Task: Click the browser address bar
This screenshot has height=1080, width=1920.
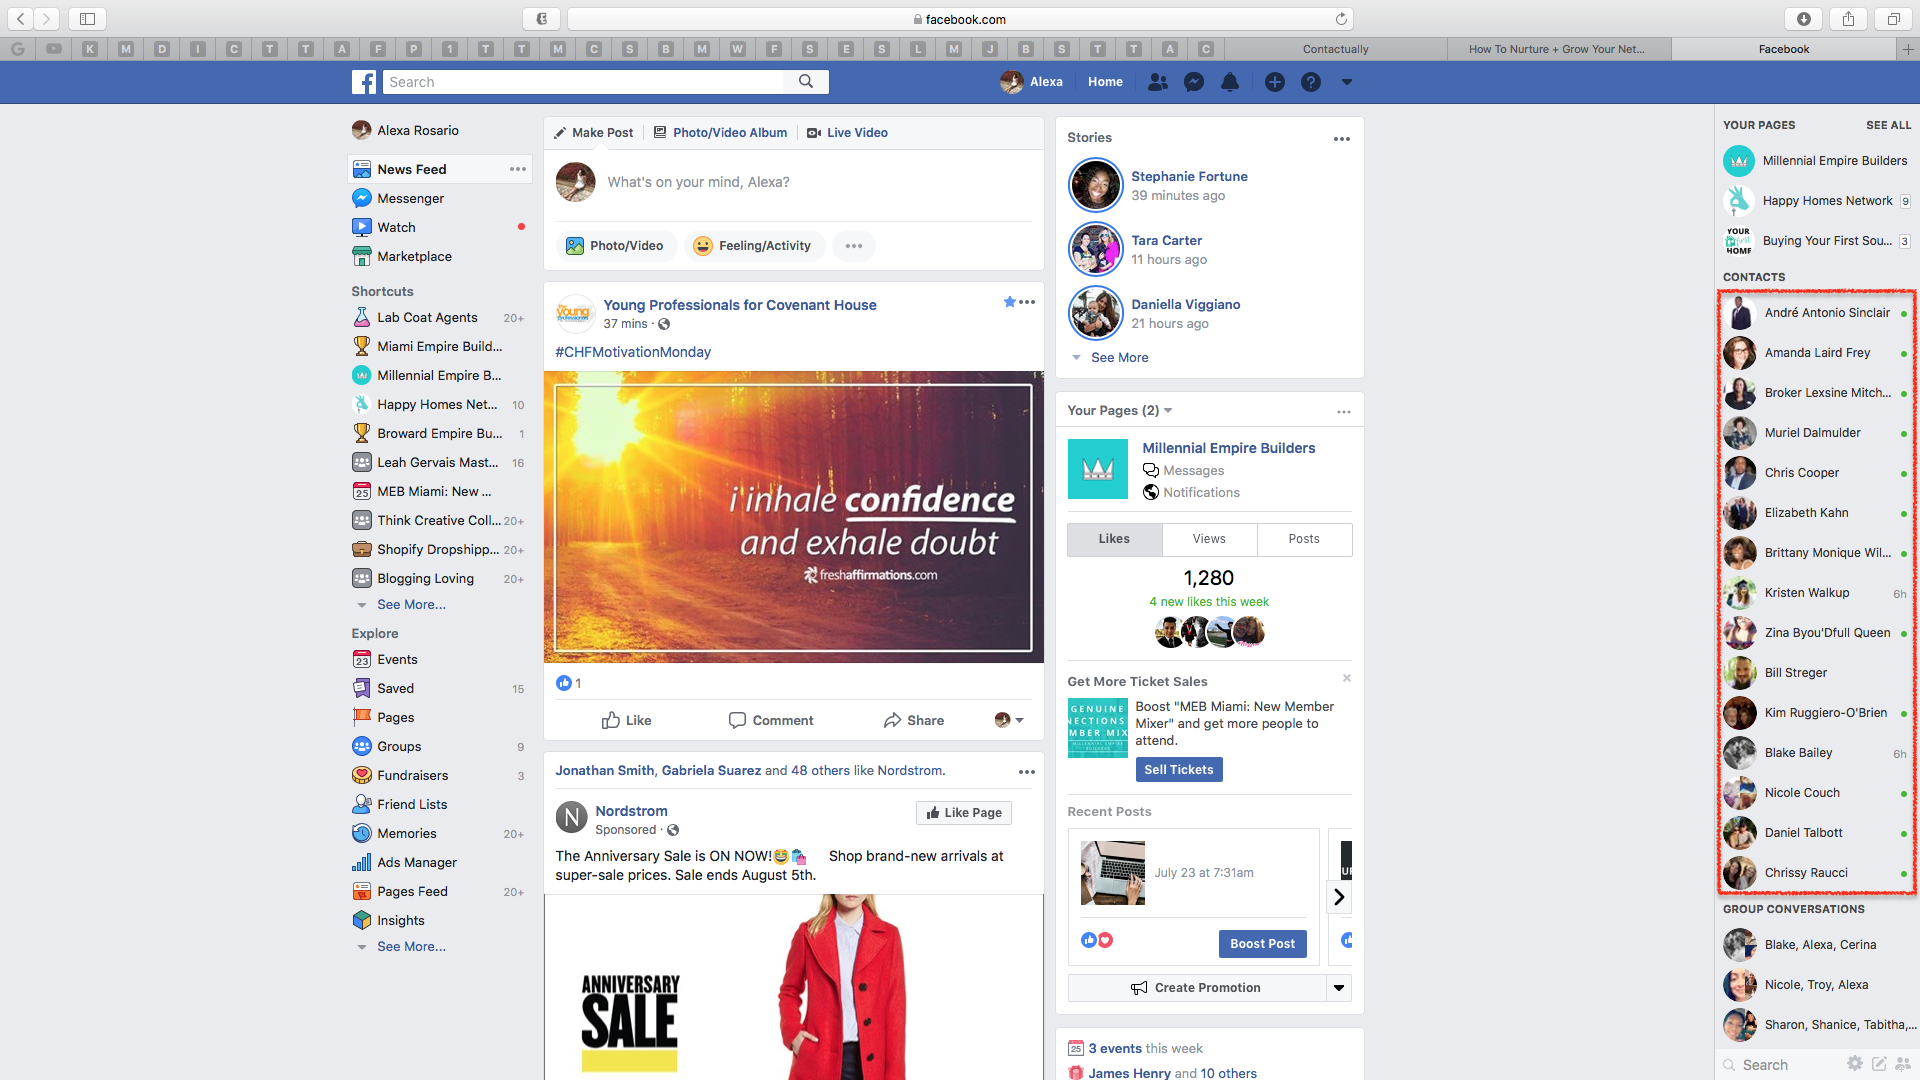Action: click(960, 19)
